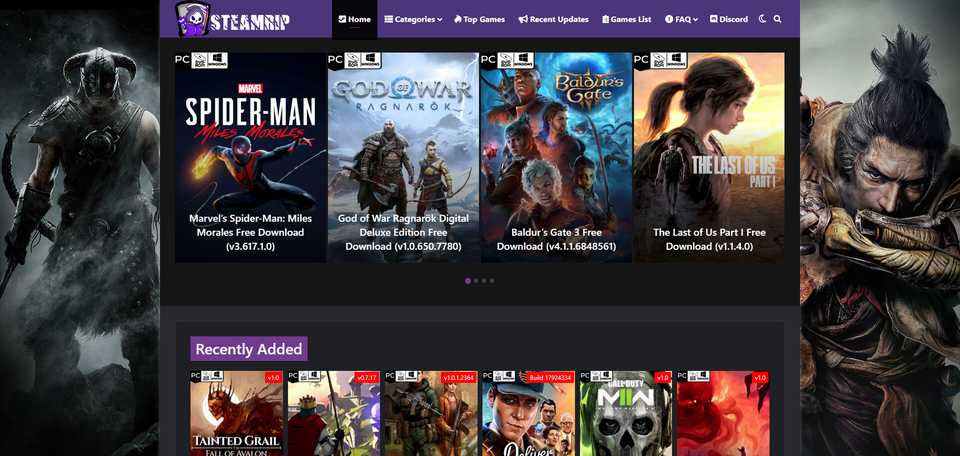Select the fourth carousel slide dot
This screenshot has width=960, height=456.
point(492,281)
